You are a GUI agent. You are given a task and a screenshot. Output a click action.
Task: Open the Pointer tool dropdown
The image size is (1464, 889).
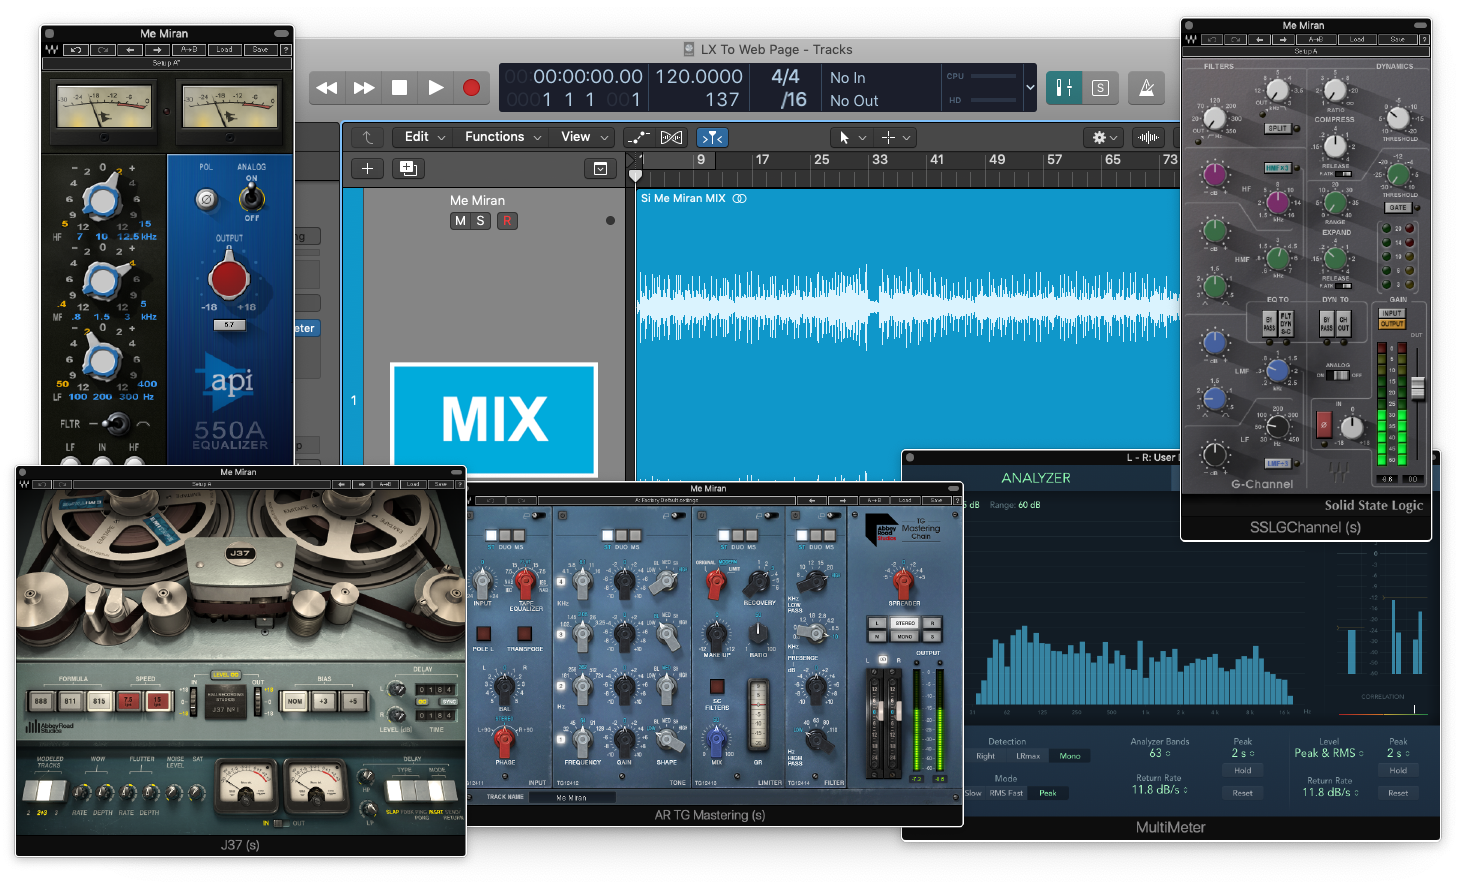(x=851, y=137)
